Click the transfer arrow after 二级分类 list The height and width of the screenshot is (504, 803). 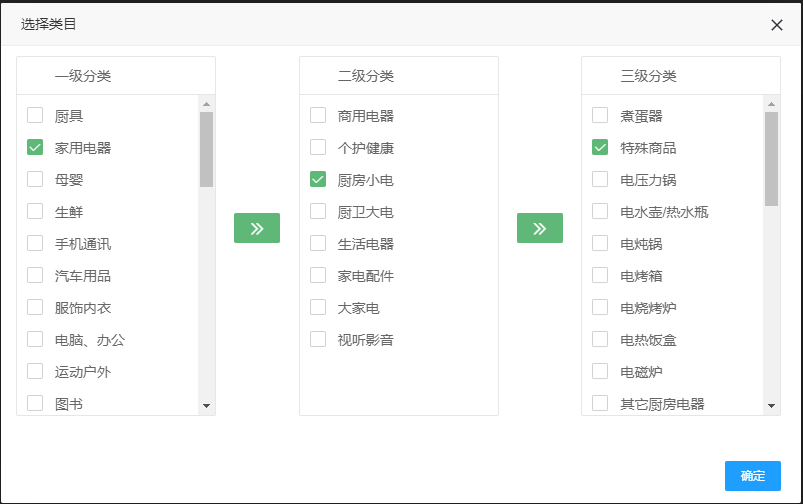pyautogui.click(x=540, y=228)
